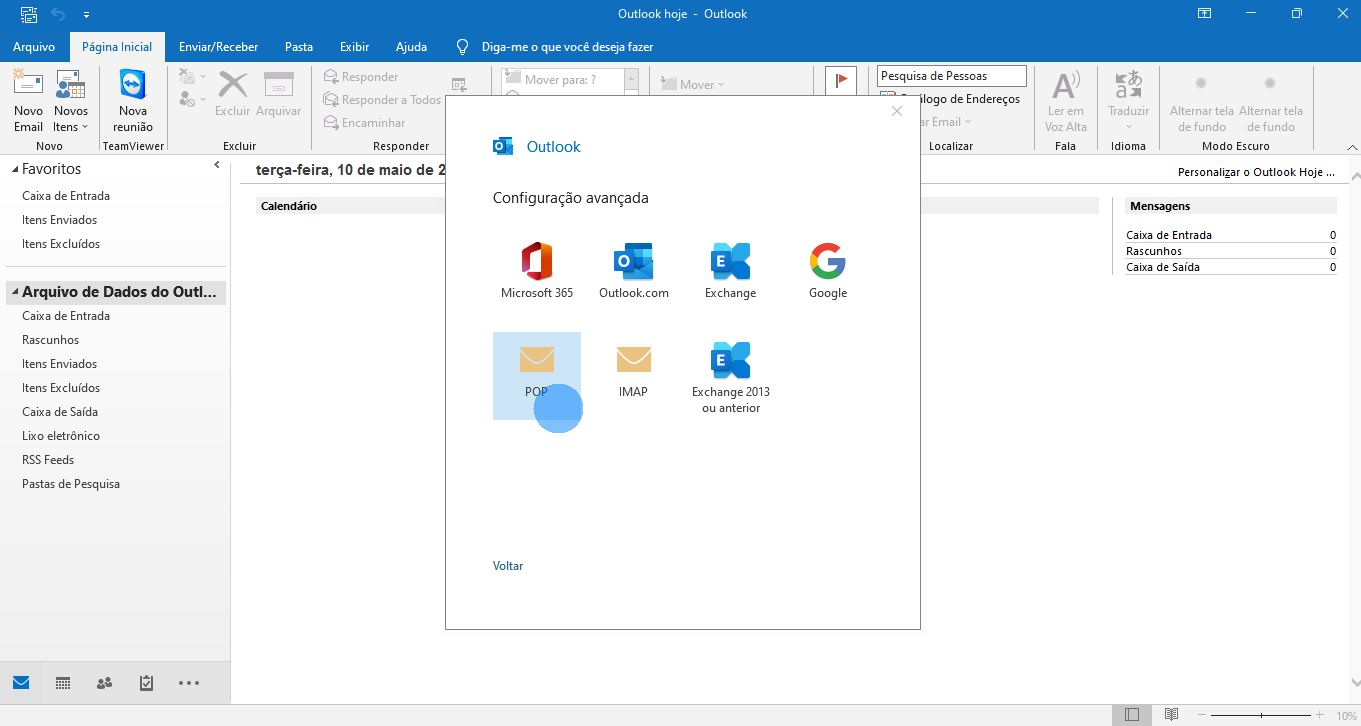
Task: Open the Traduzir dropdown
Action: point(1128,101)
